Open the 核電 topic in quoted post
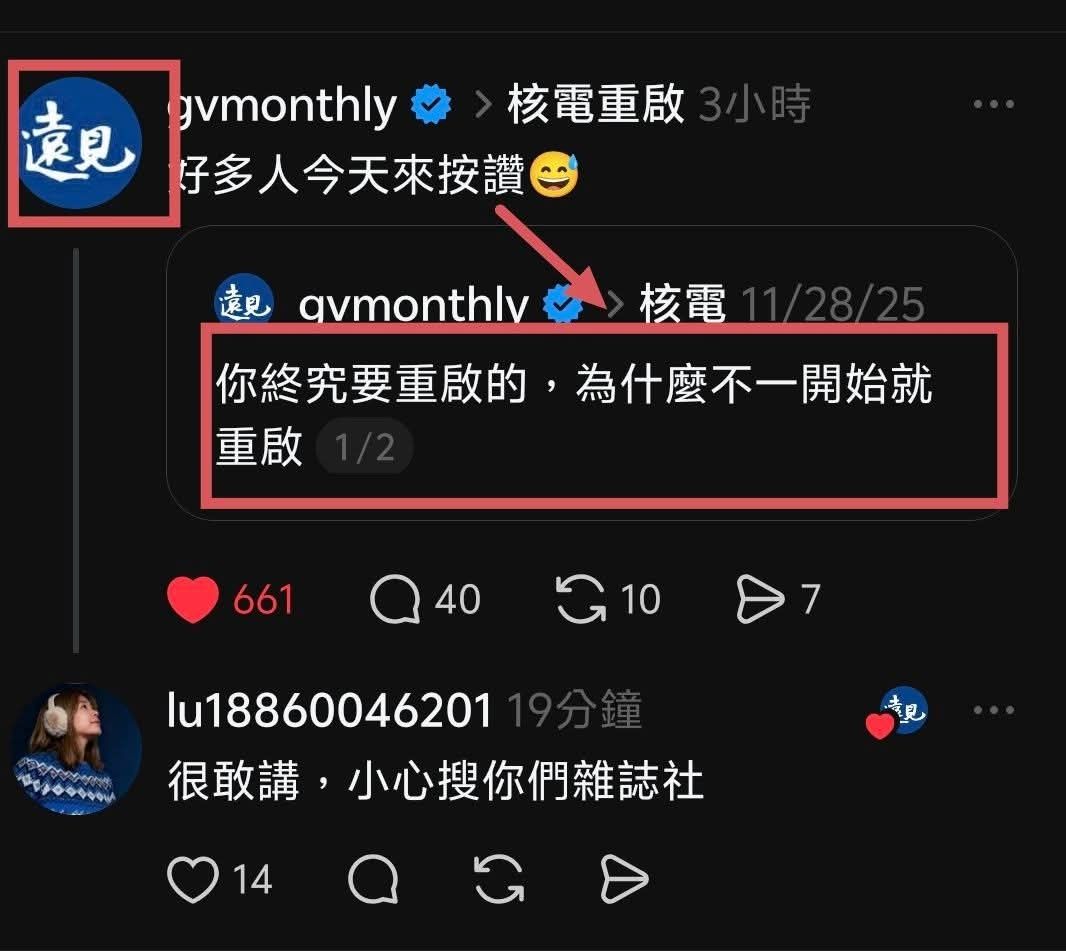This screenshot has height=951, width=1066. point(683,303)
